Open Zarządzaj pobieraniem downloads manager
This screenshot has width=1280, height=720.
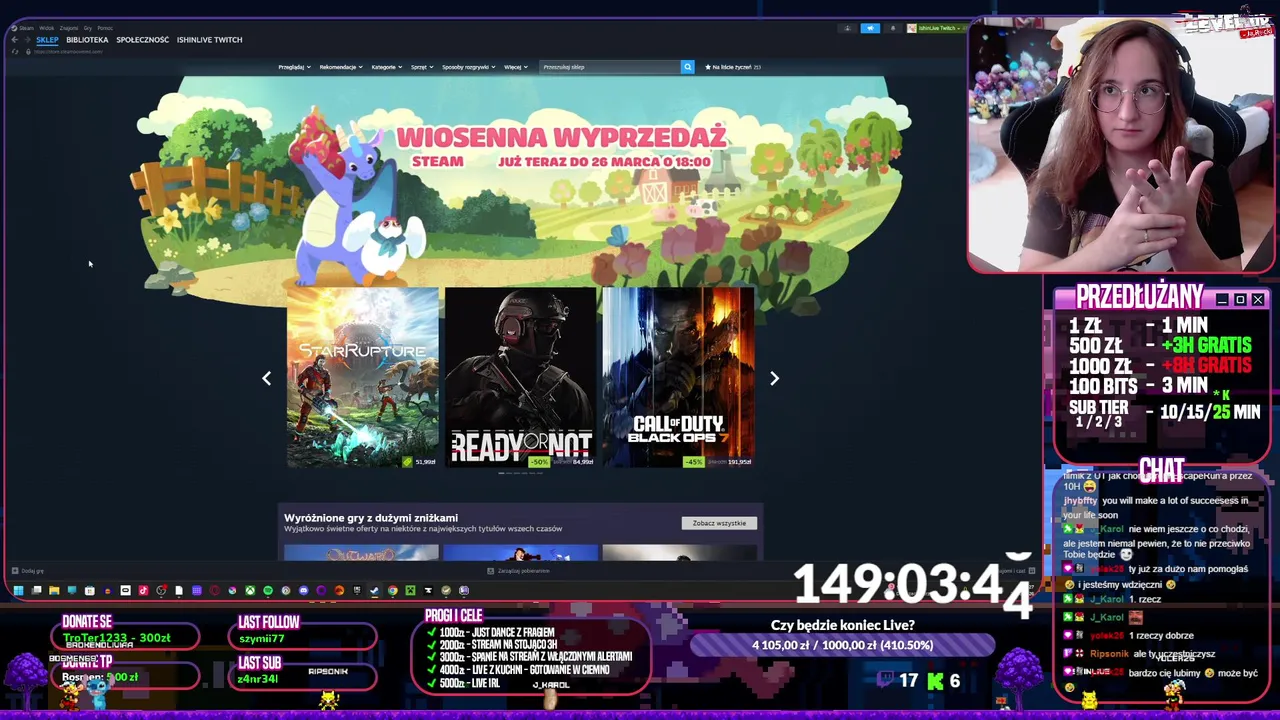tap(518, 571)
